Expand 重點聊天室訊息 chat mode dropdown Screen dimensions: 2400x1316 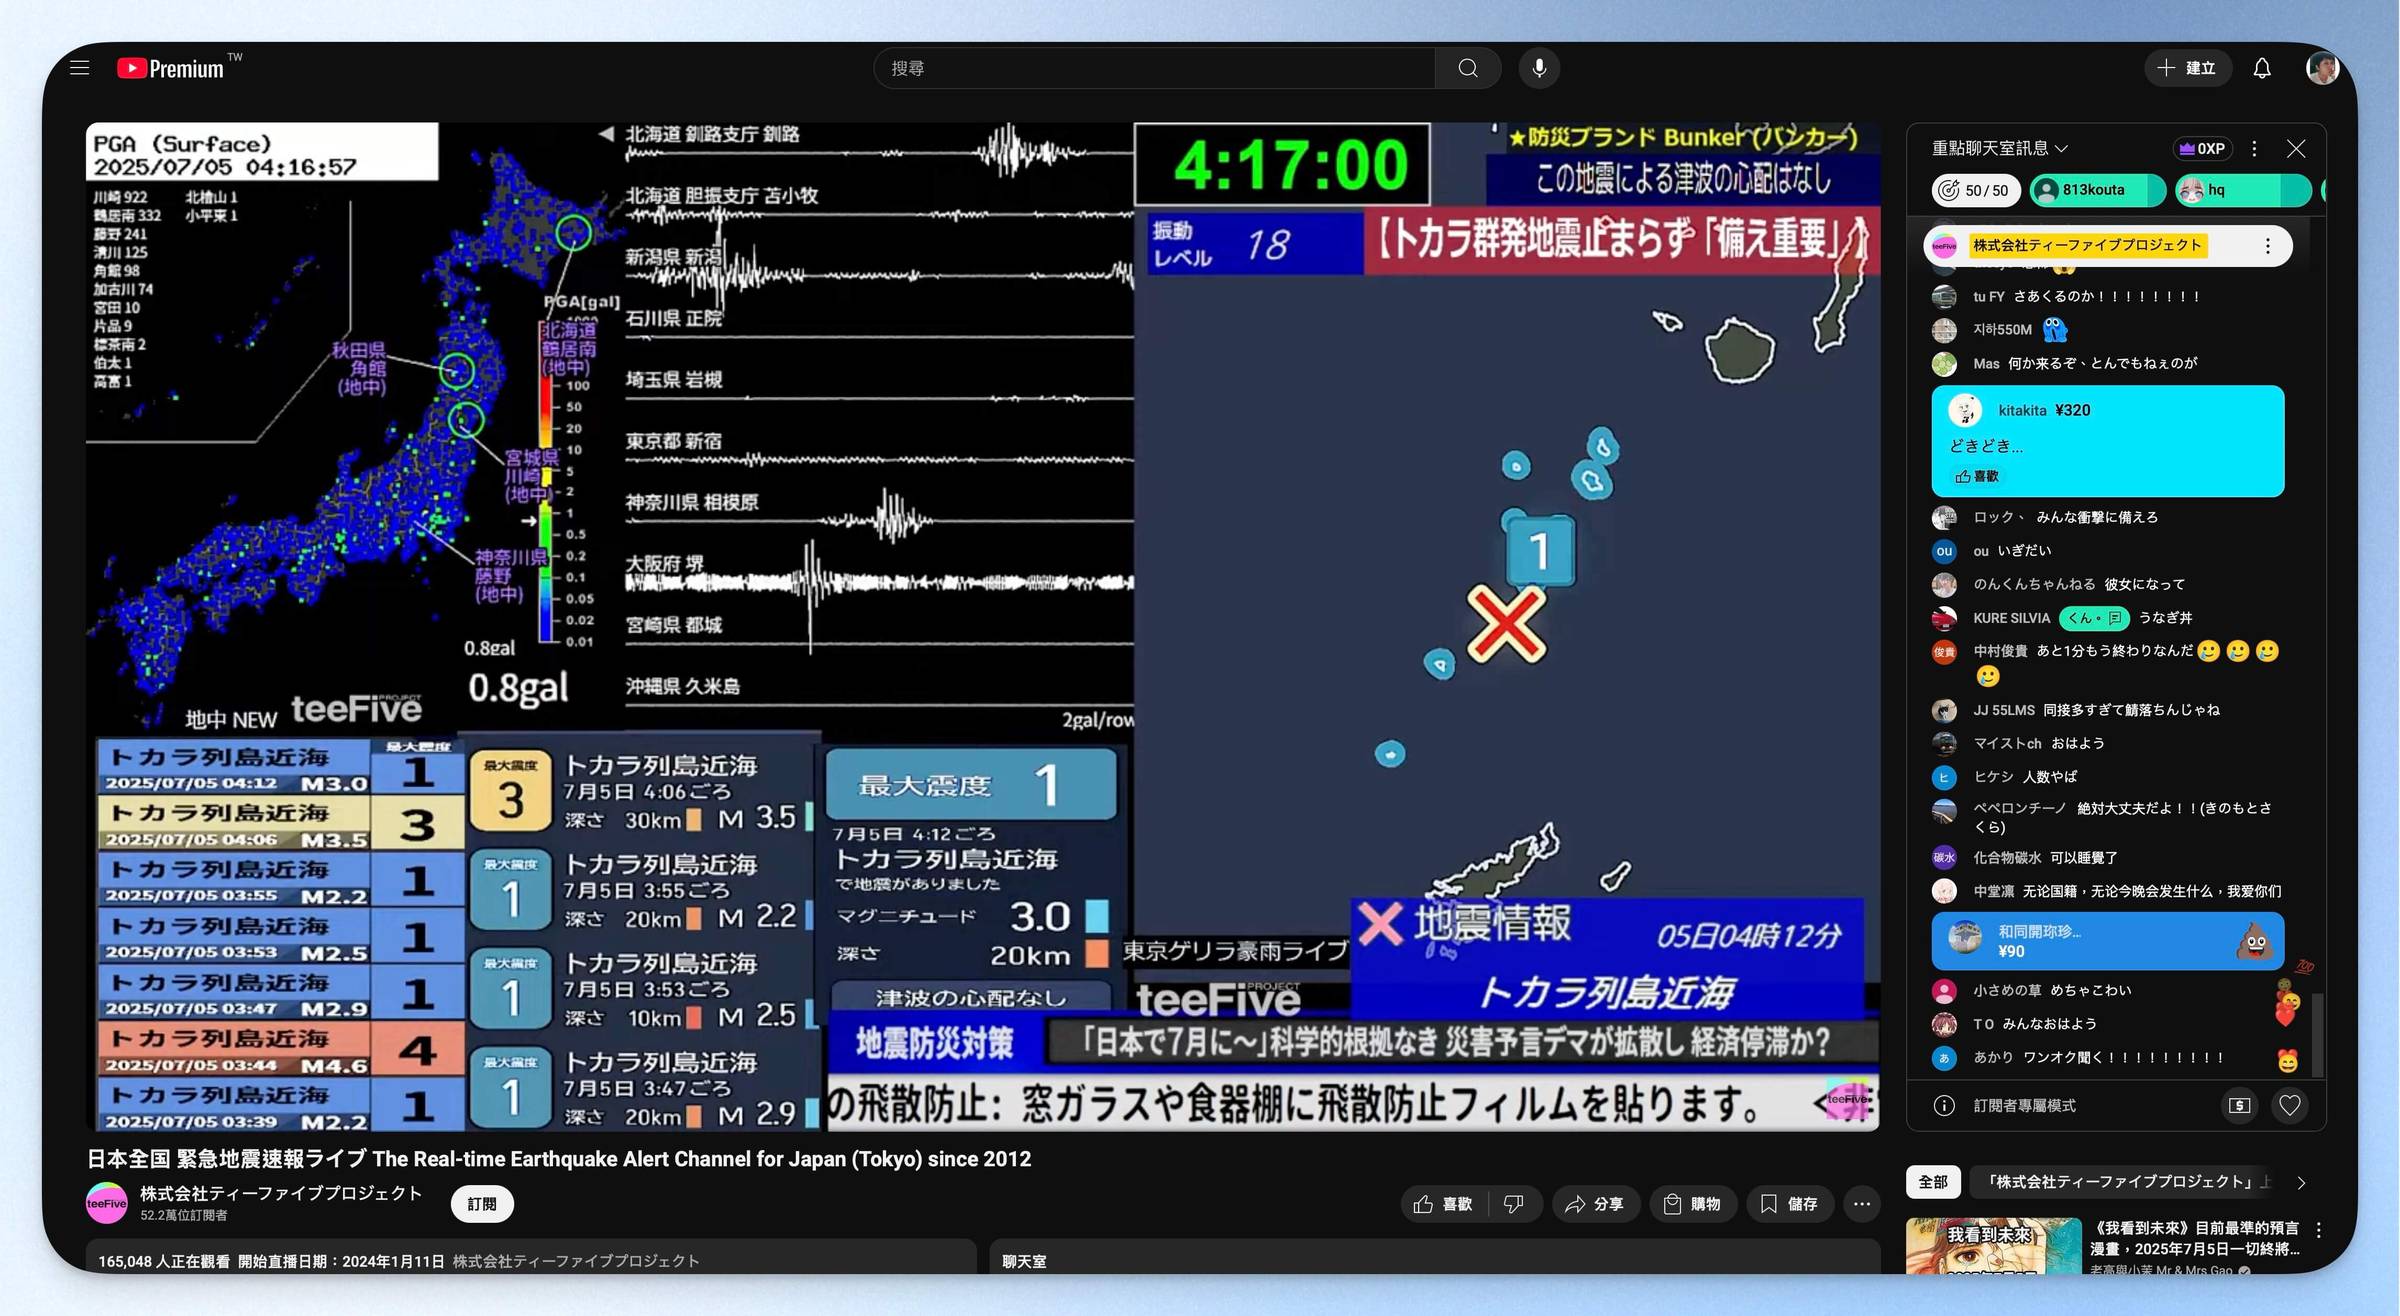pos(1999,148)
